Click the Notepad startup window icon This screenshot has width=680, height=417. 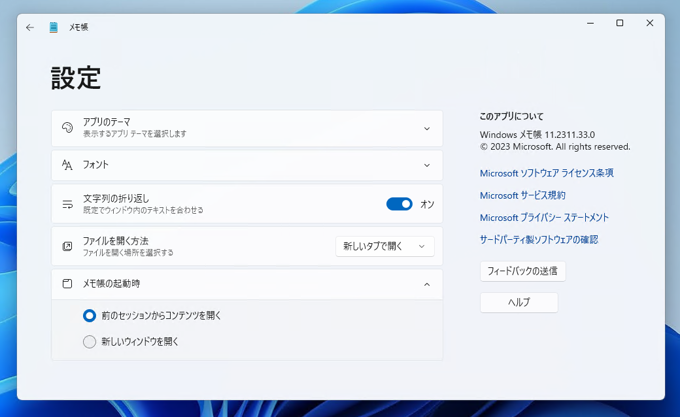pos(67,284)
